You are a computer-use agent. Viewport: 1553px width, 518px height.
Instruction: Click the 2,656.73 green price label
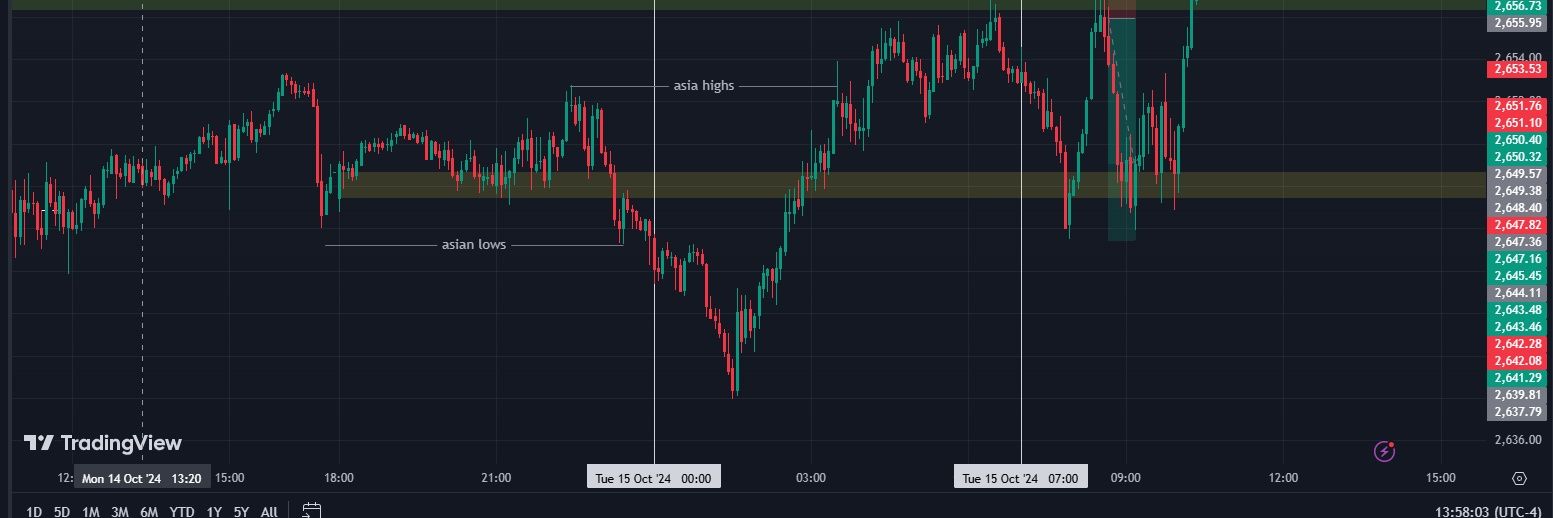(x=1518, y=6)
